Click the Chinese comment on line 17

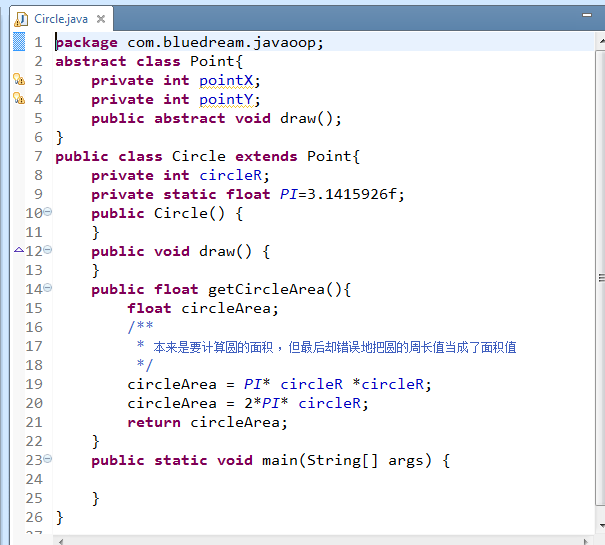[x=335, y=347]
